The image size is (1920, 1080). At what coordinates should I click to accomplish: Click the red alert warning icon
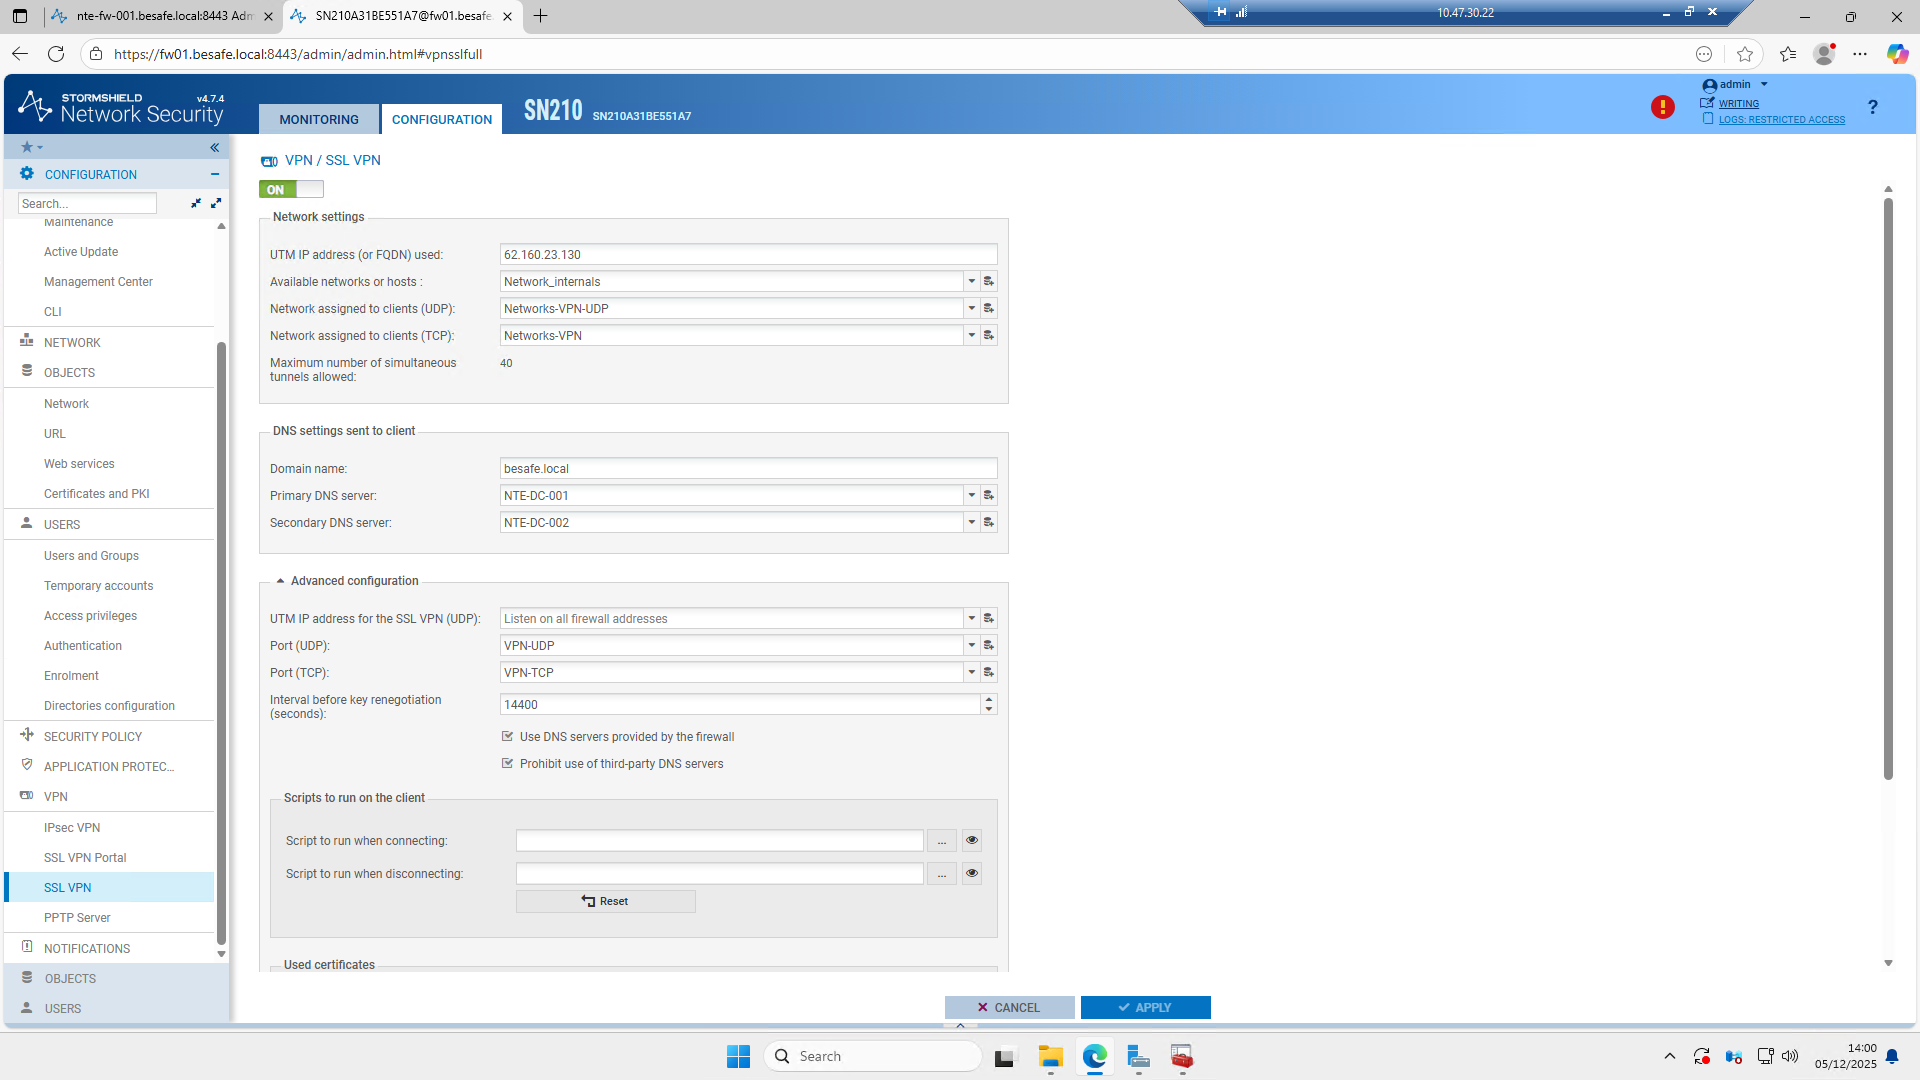click(x=1662, y=107)
